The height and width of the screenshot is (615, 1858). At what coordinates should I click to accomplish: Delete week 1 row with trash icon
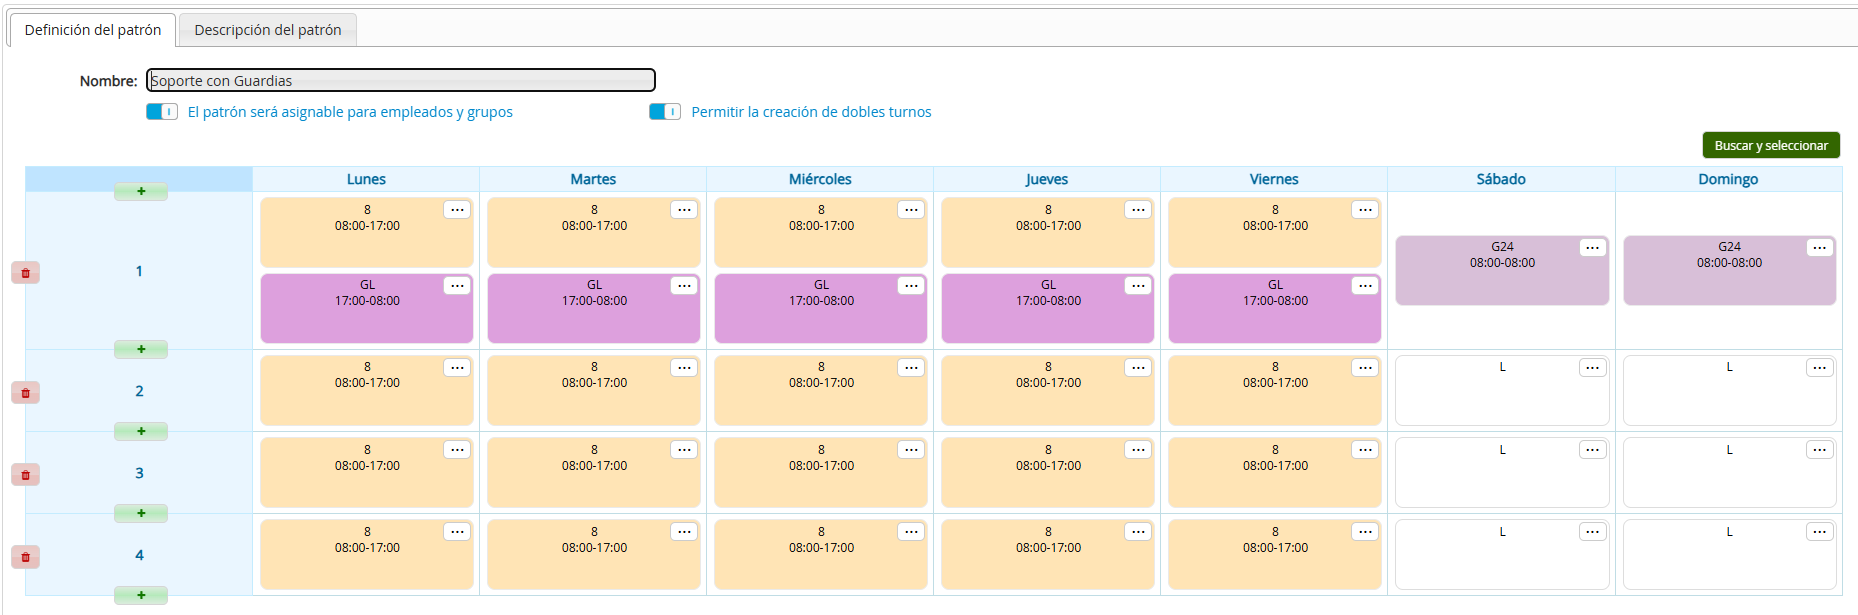tap(26, 273)
